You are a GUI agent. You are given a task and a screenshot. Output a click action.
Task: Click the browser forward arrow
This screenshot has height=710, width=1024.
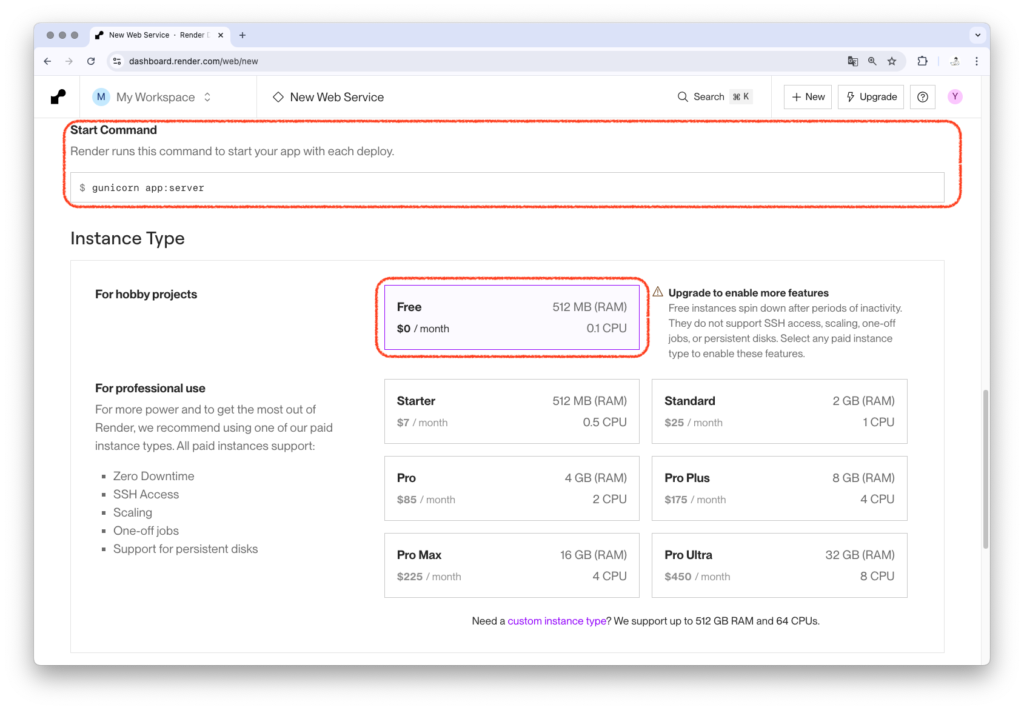[x=69, y=61]
